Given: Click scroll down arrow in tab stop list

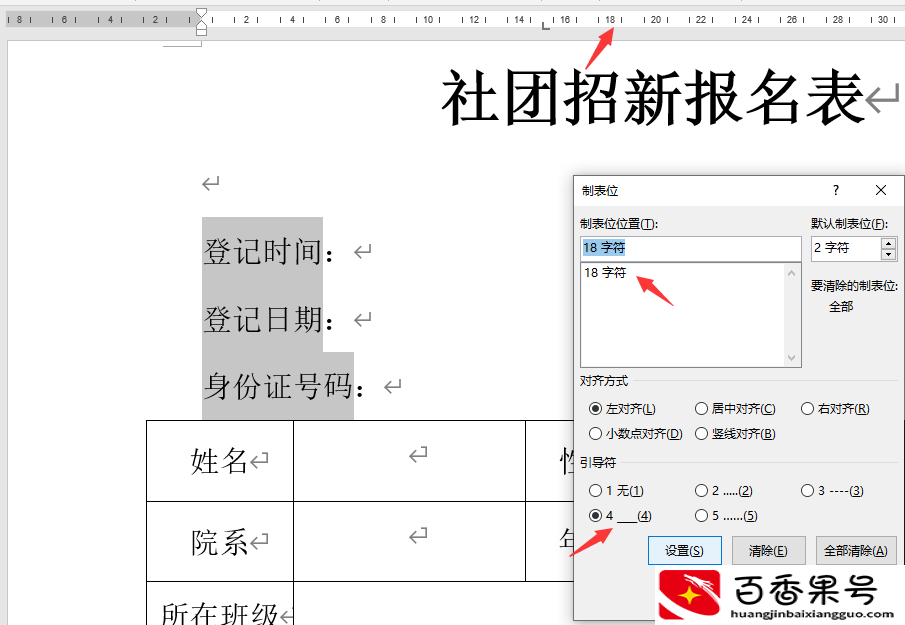Looking at the screenshot, I should pos(791,358).
